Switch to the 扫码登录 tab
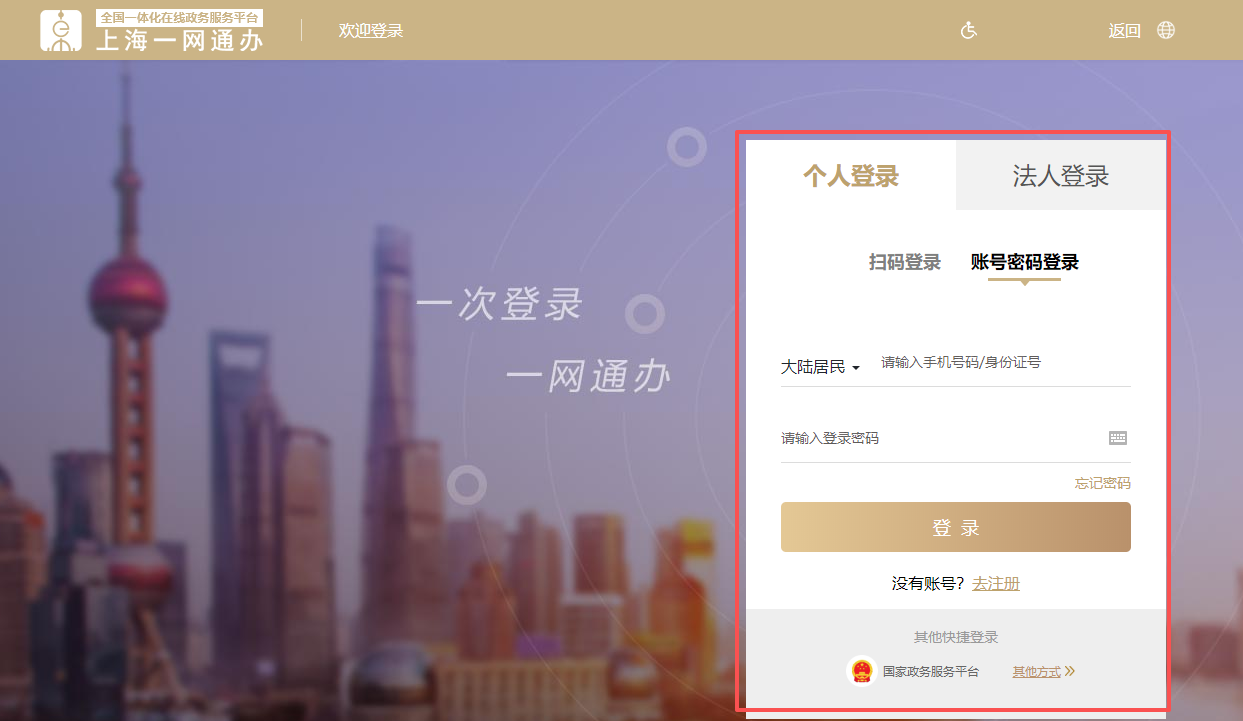The image size is (1243, 721). click(x=903, y=262)
